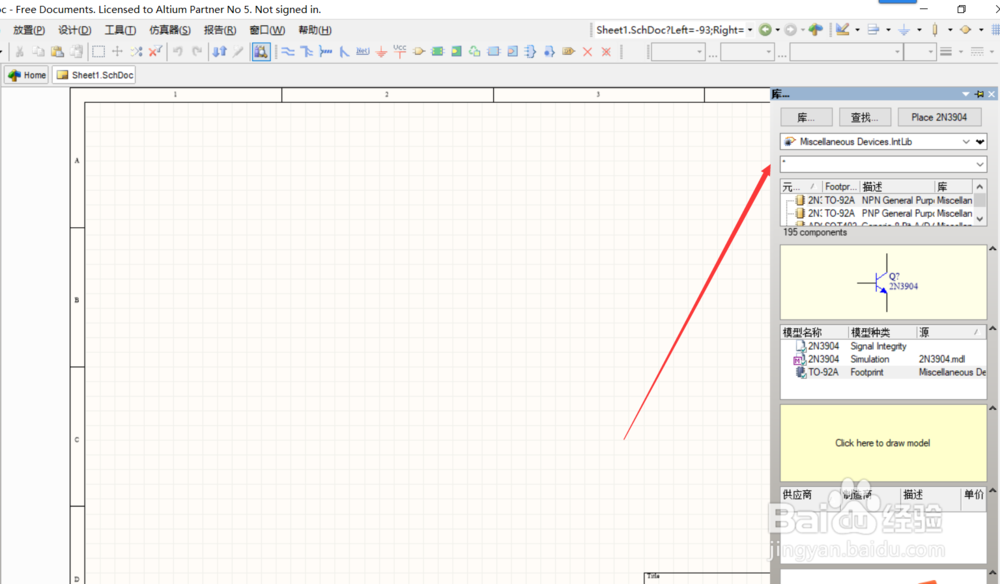1000x584 pixels.
Task: Expand the Miscellaneous Devices.IntLib library dropdown
Action: pyautogui.click(x=966, y=142)
